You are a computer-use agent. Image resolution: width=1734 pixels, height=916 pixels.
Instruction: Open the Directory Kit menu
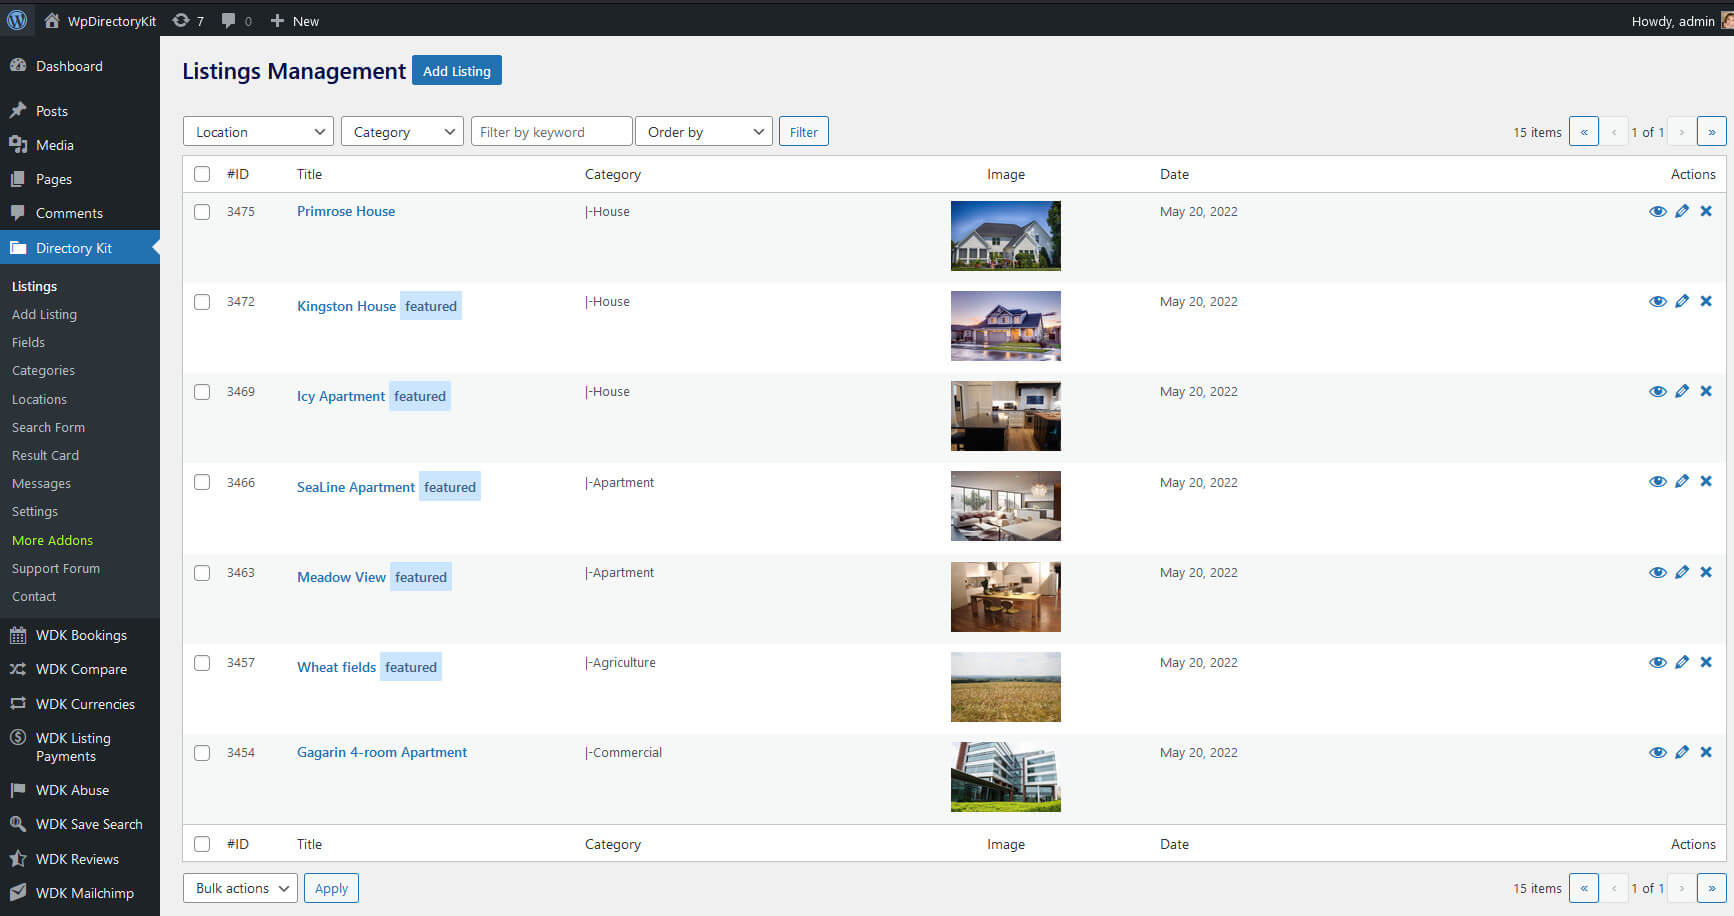coord(80,248)
